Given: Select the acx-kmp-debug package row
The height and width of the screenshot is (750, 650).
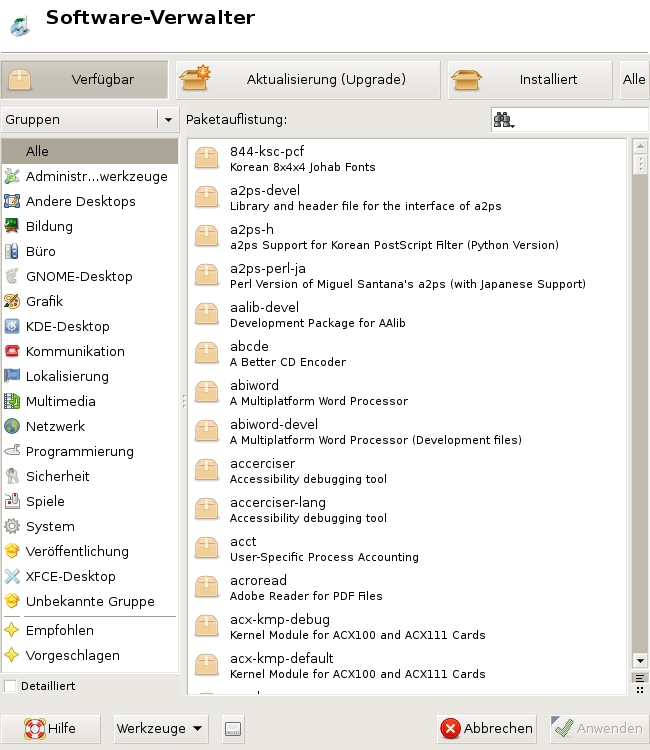Looking at the screenshot, I should click(x=407, y=627).
